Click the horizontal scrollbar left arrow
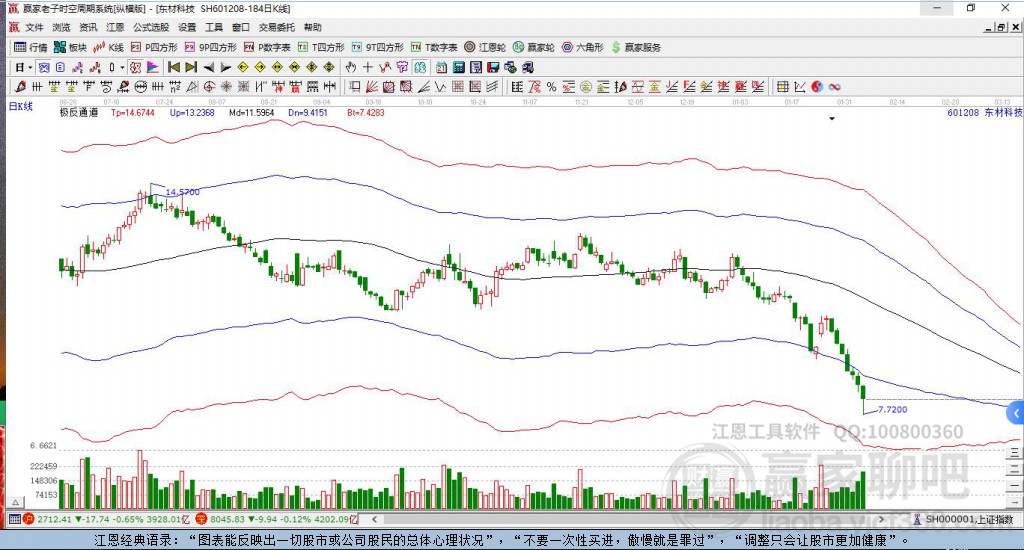This screenshot has width=1024, height=550. (x=374, y=519)
